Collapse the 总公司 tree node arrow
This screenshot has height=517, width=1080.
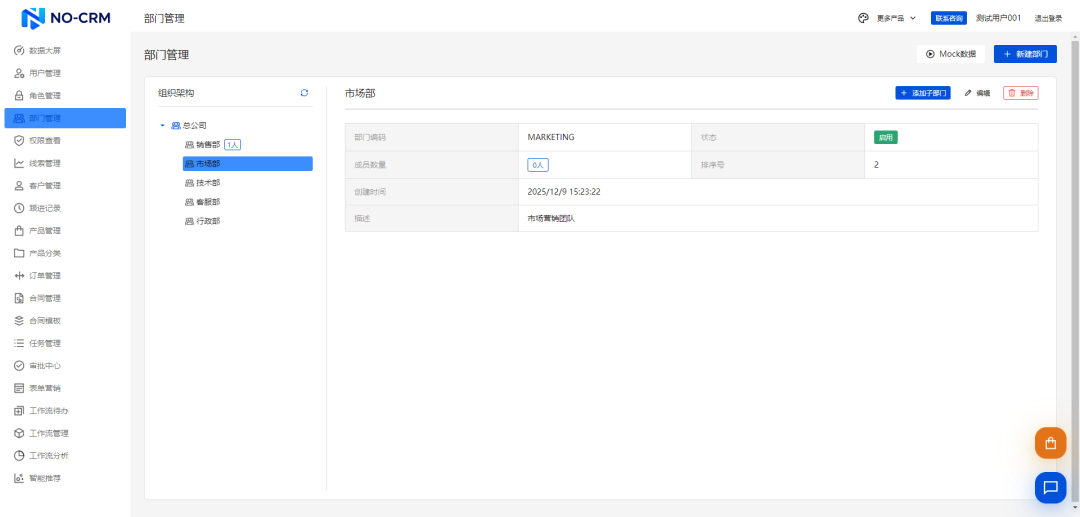click(163, 125)
